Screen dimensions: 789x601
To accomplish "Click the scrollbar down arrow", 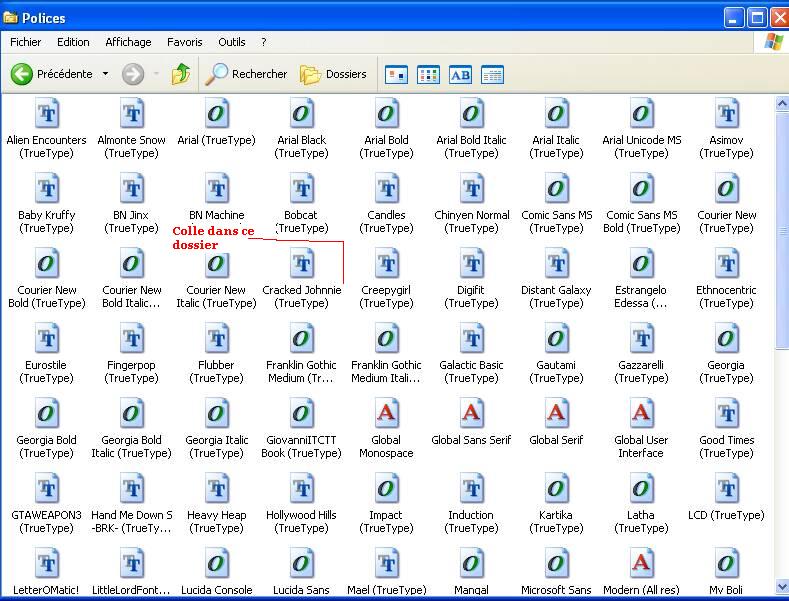I will 782,587.
